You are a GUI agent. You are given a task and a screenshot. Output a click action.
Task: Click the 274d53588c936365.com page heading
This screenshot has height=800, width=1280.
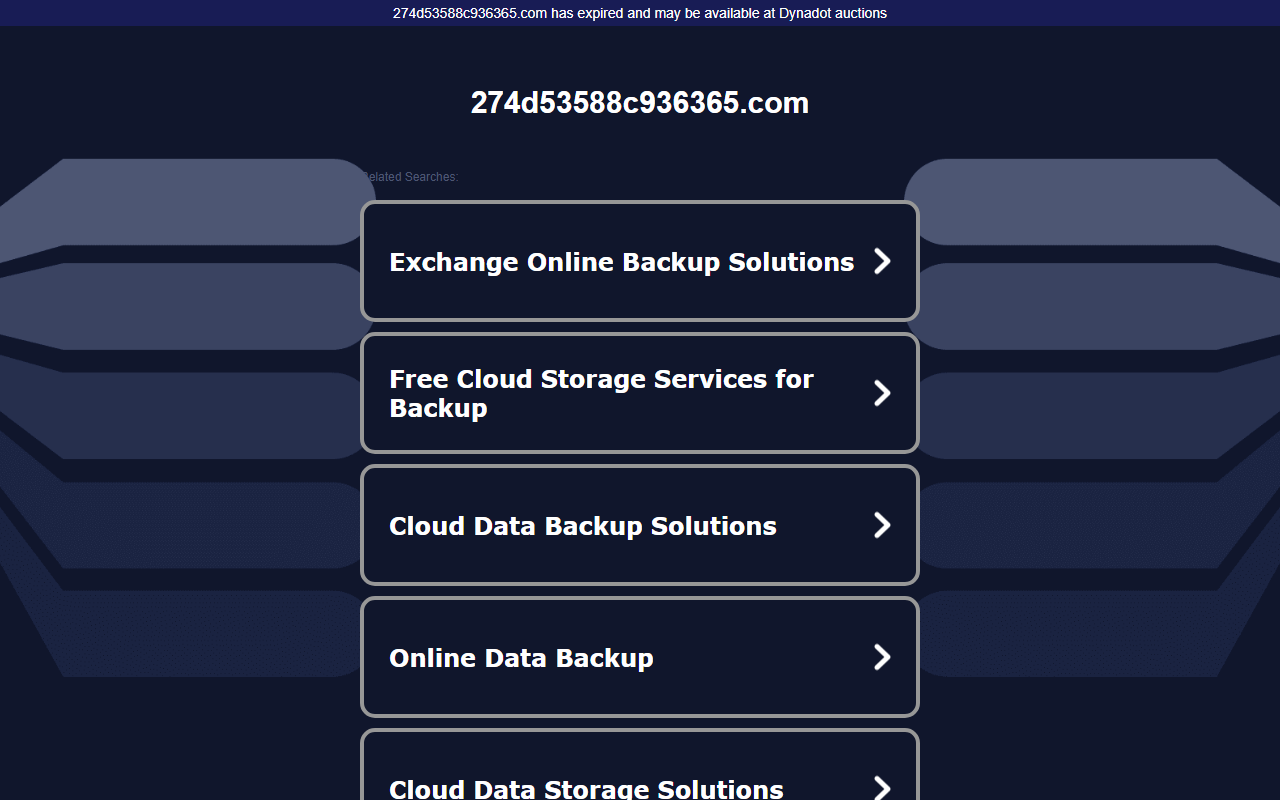(x=640, y=103)
